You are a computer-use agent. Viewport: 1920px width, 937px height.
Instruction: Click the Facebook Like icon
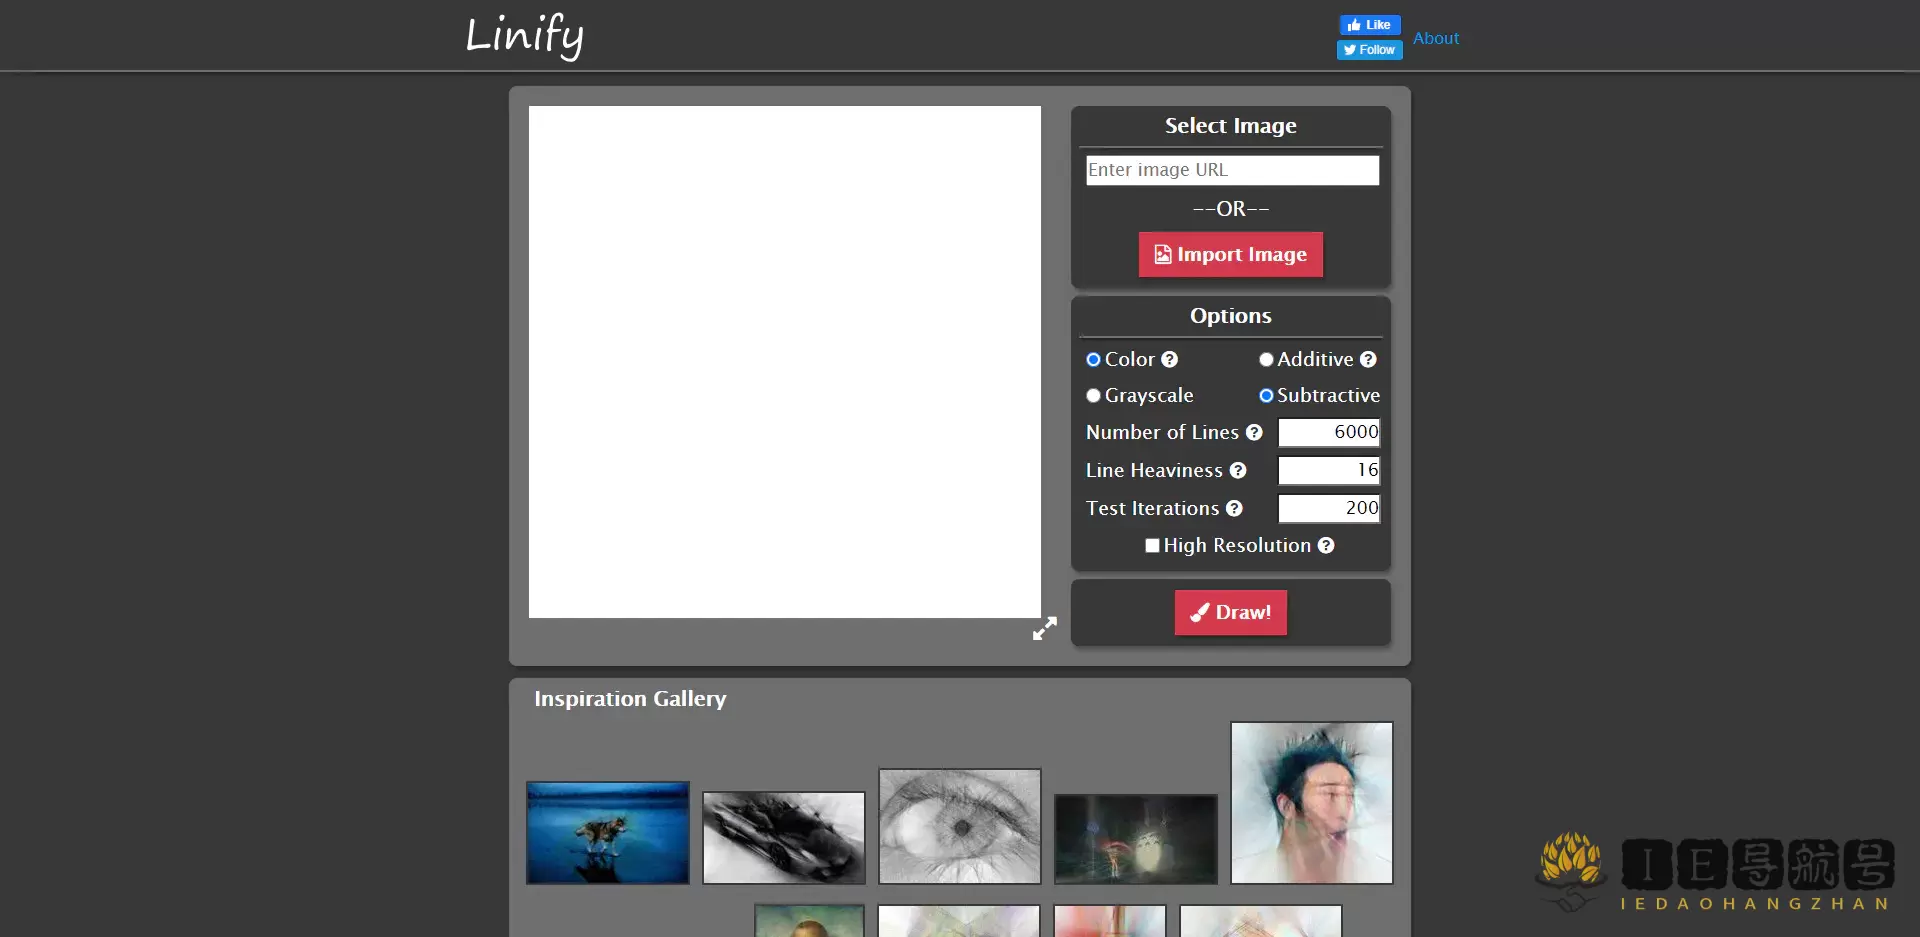point(1352,24)
